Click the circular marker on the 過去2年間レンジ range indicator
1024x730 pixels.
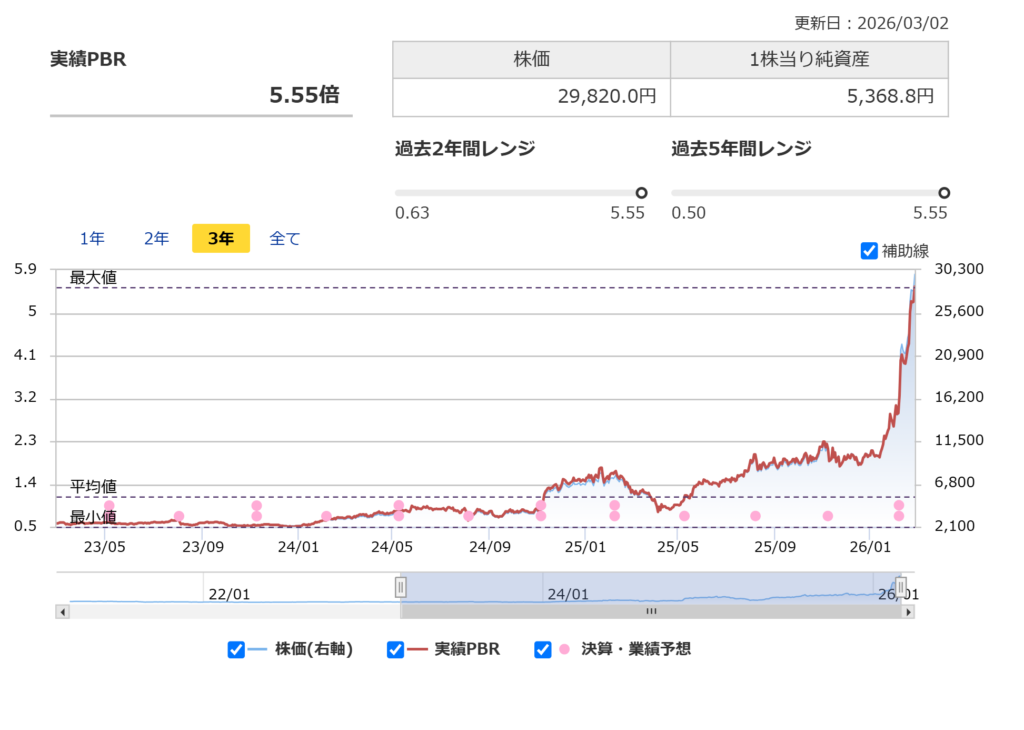click(x=641, y=192)
